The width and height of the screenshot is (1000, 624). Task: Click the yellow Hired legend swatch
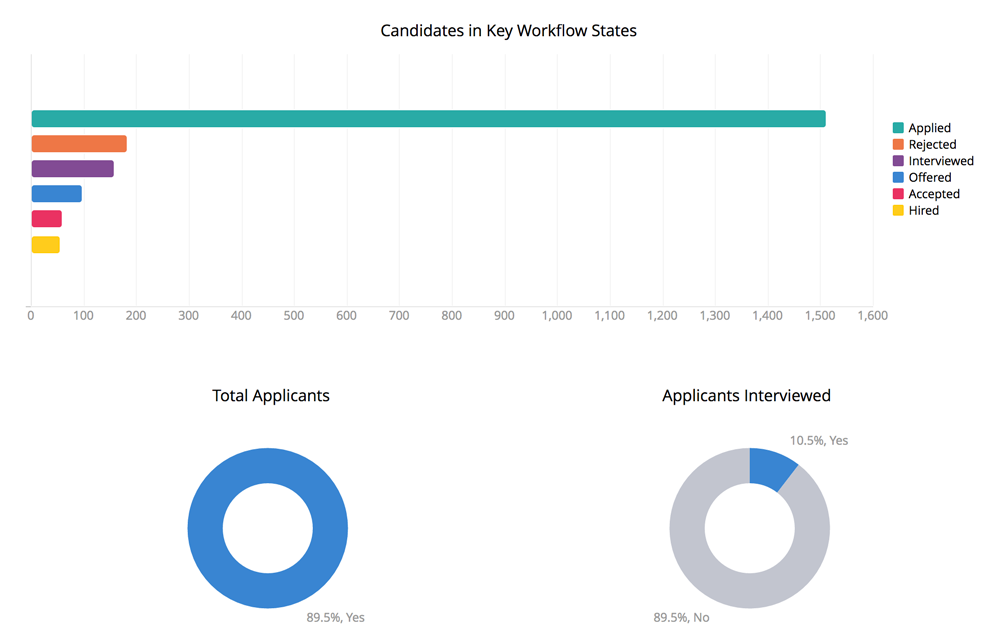898,210
